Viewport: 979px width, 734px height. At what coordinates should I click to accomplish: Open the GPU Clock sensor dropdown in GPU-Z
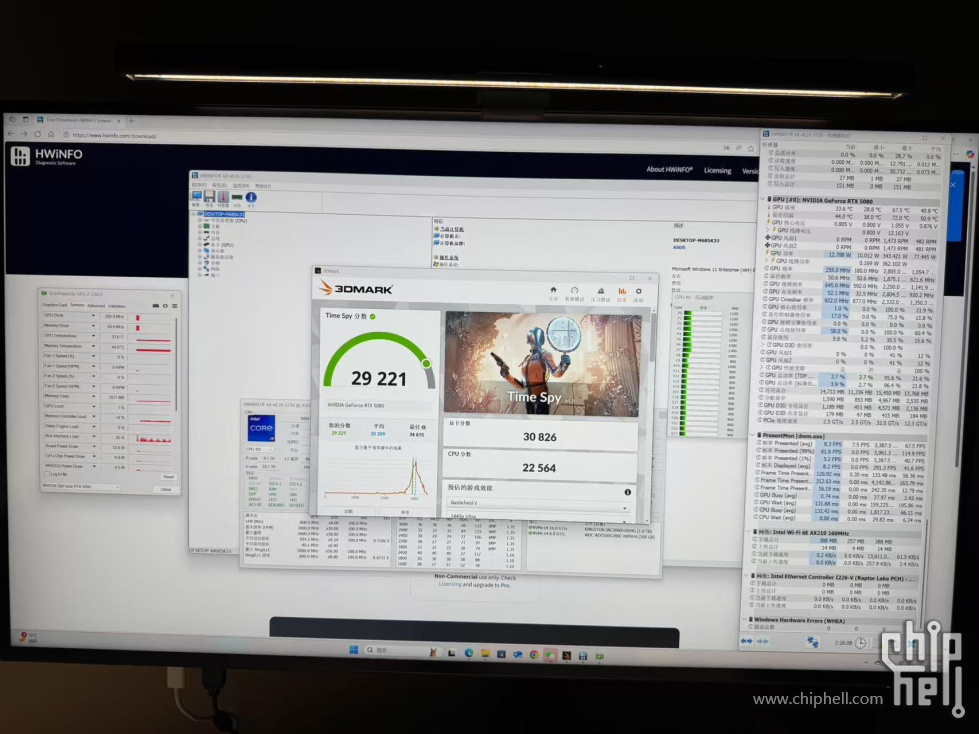click(93, 316)
